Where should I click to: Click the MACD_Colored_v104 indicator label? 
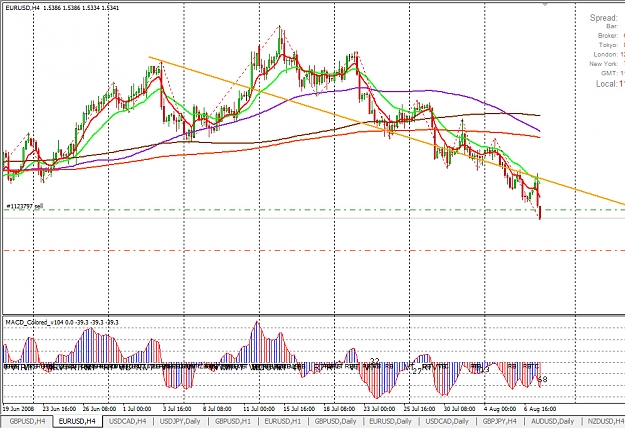coord(61,322)
